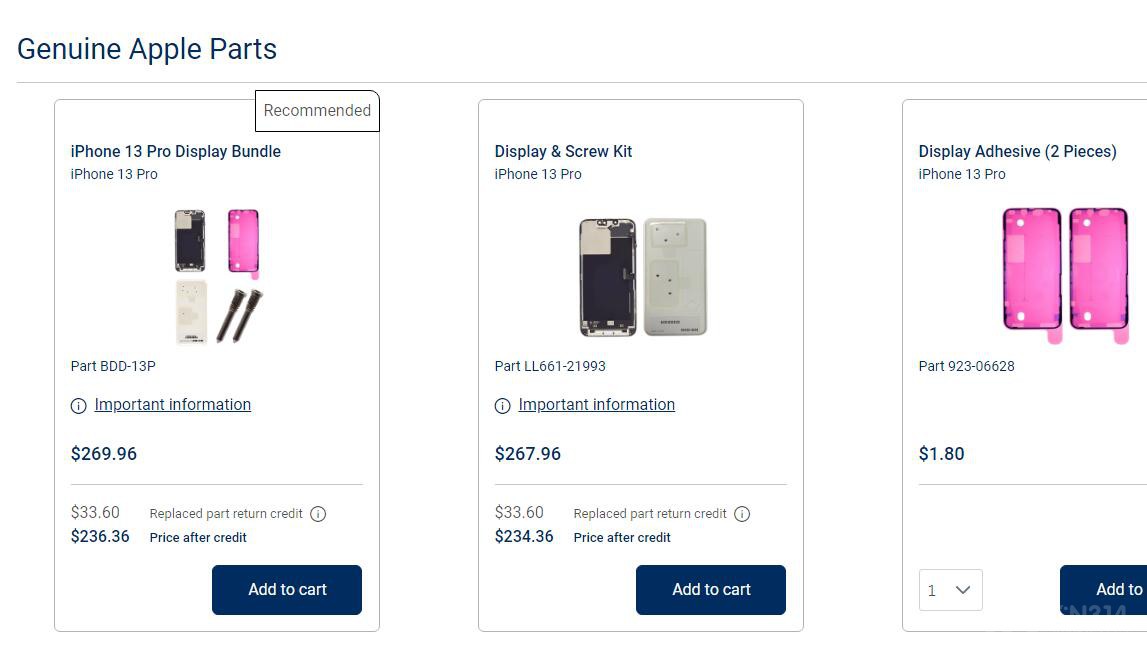Open Important information link for Part LL661-21993
Screen dimensions: 1147x659
pyautogui.click(x=597, y=404)
